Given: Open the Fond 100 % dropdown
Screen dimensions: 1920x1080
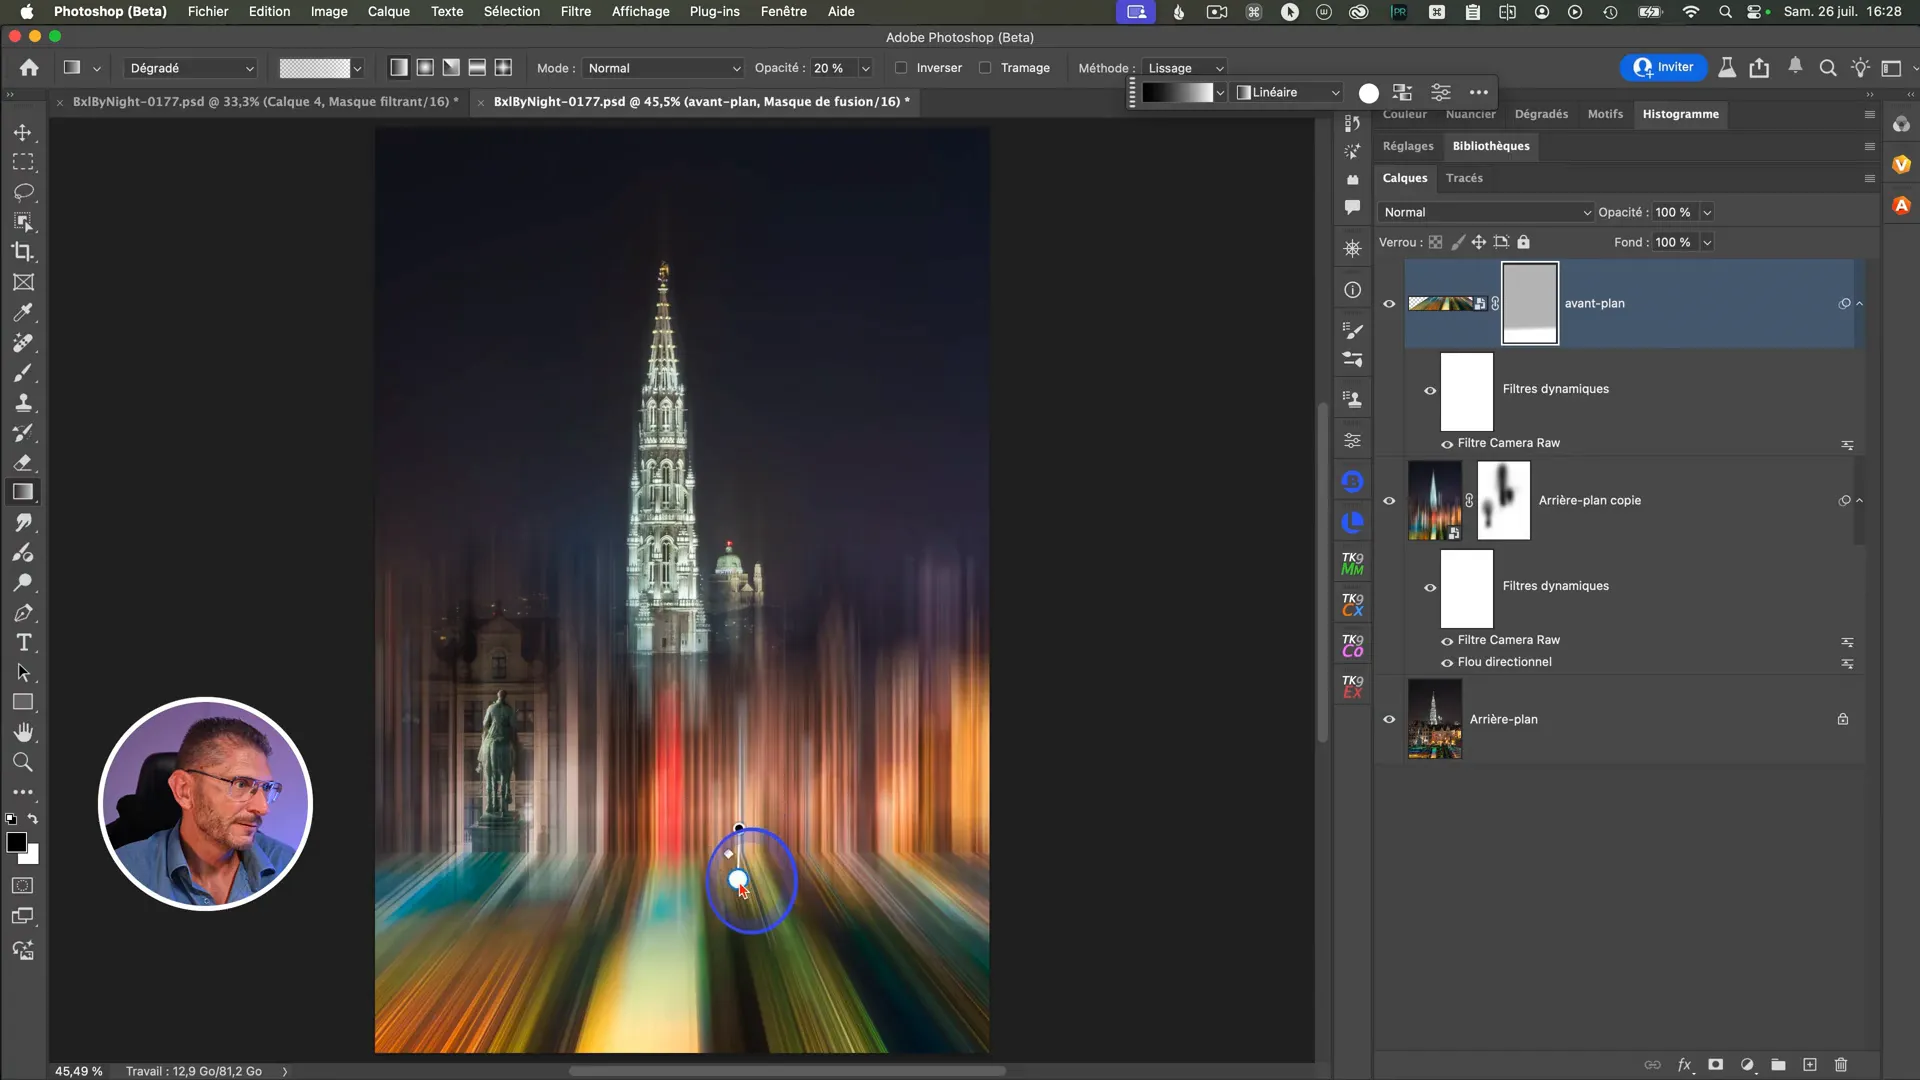Looking at the screenshot, I should click(x=1707, y=242).
